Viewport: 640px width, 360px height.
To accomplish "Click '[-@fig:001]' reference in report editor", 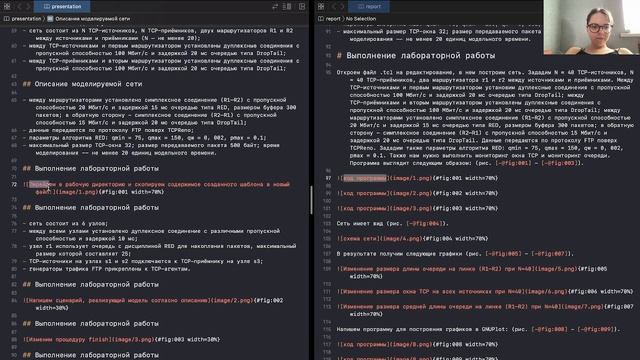I will (x=514, y=163).
